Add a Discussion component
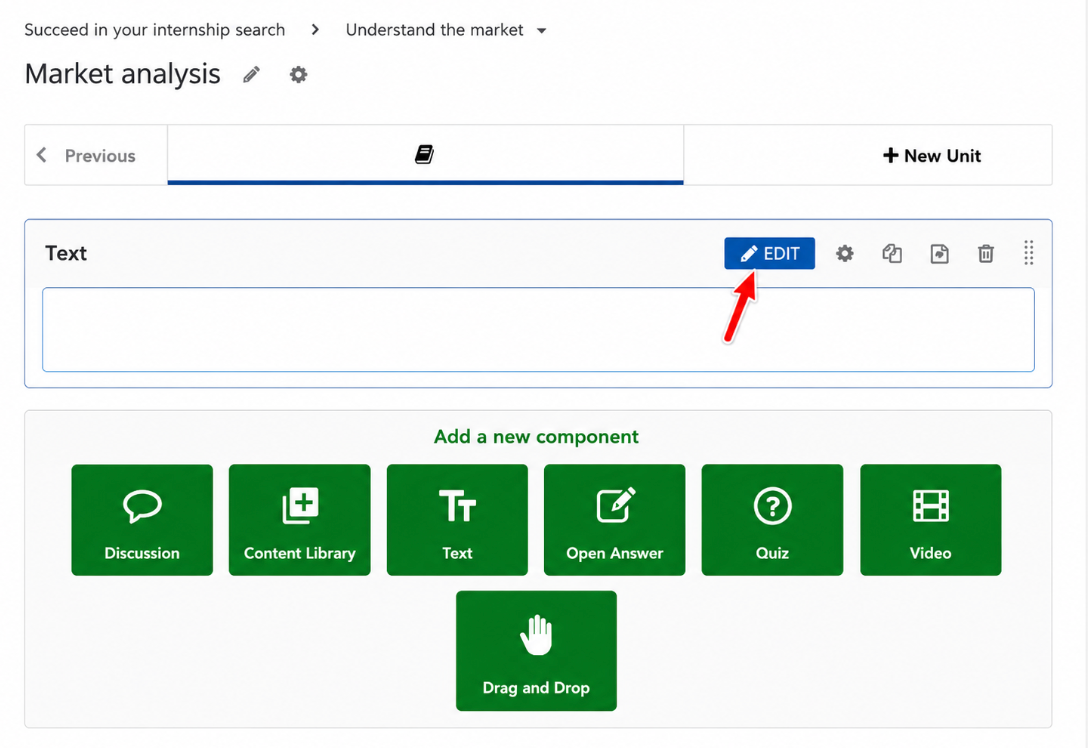Image resolution: width=1088 pixels, height=748 pixels. coord(142,520)
